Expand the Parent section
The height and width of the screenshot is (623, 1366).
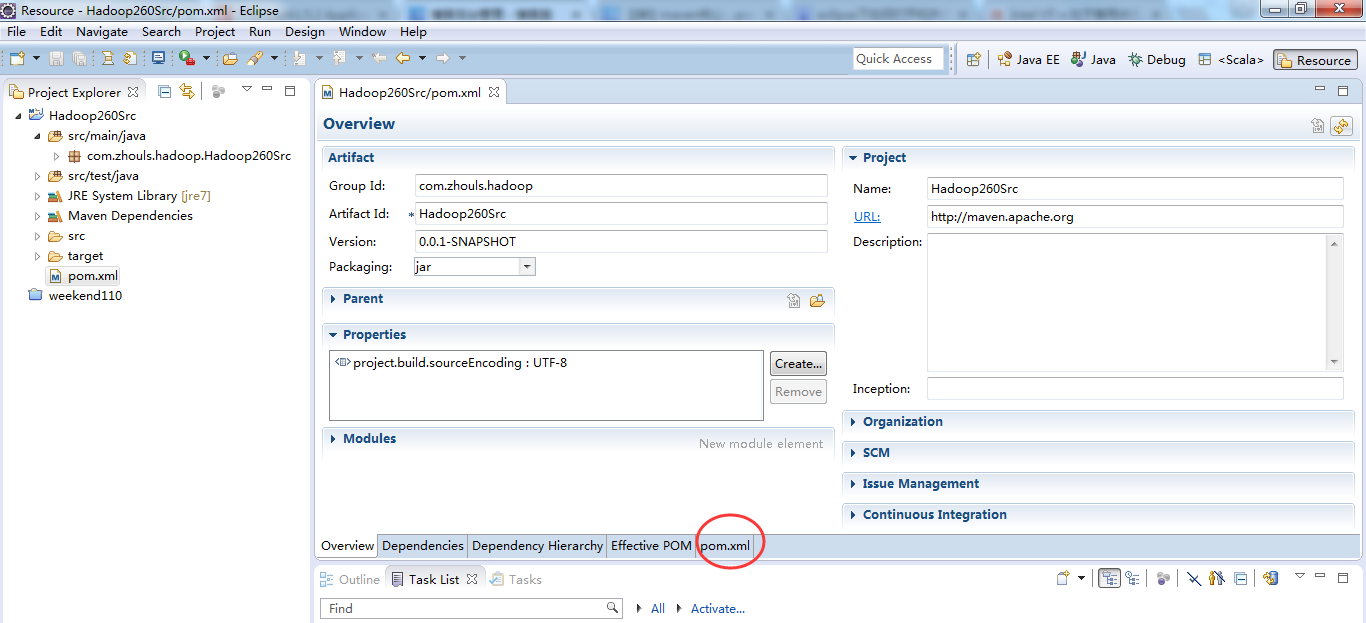pyautogui.click(x=332, y=299)
